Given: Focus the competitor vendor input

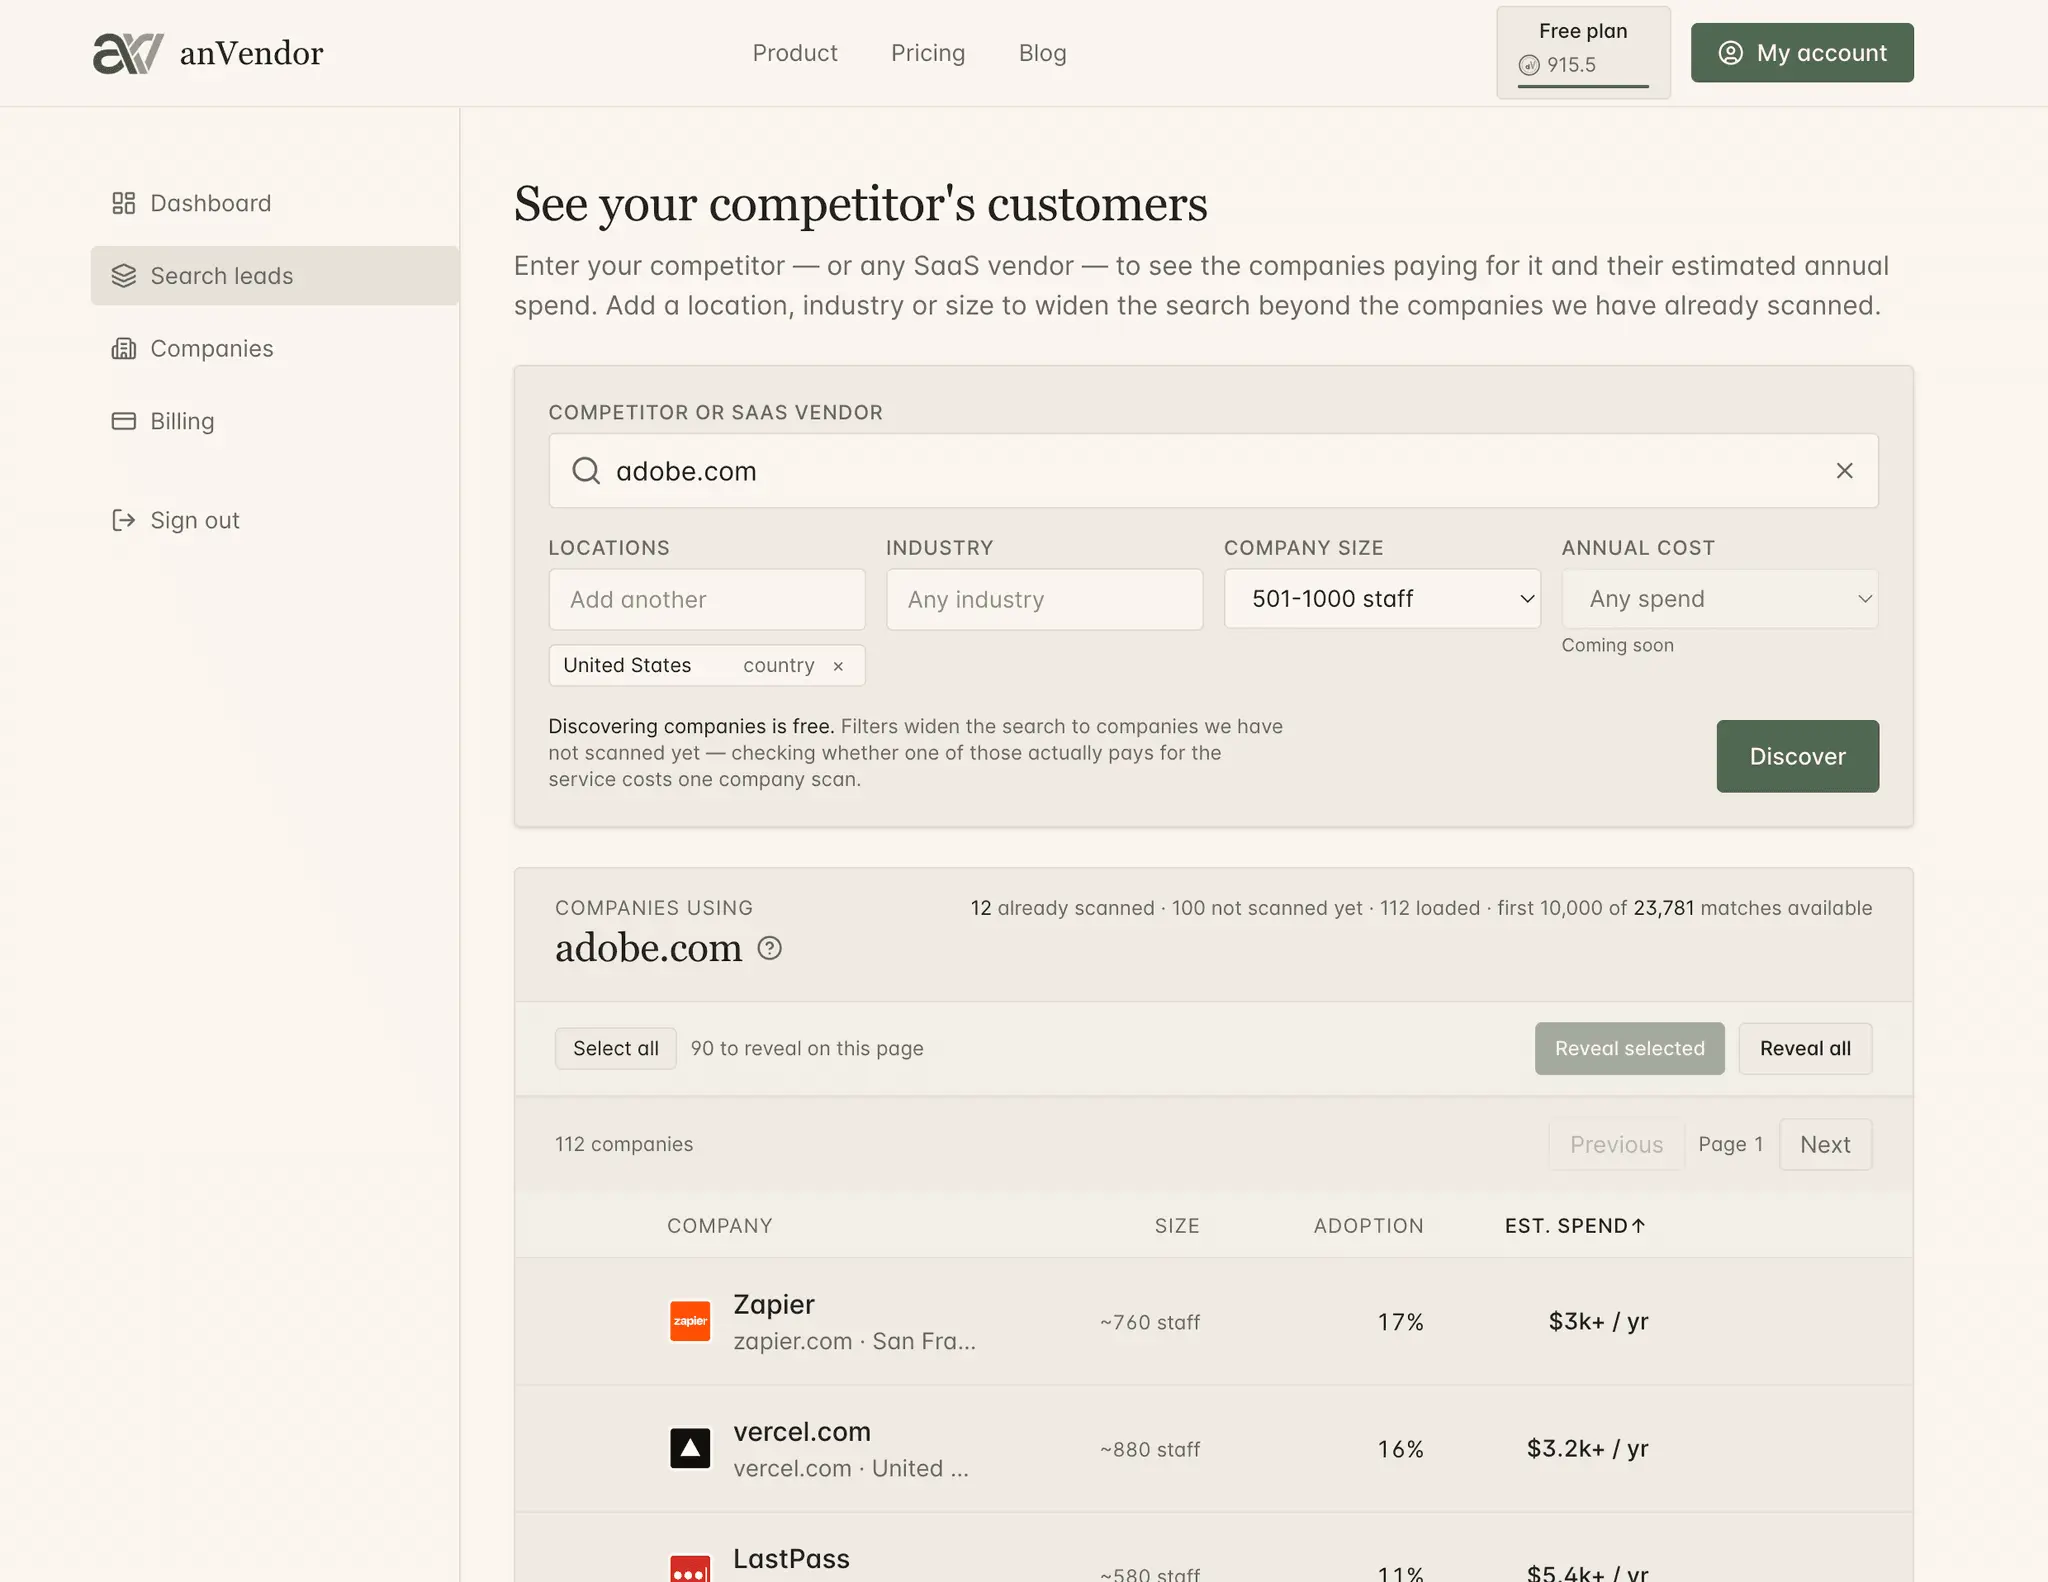Looking at the screenshot, I should click(1213, 471).
